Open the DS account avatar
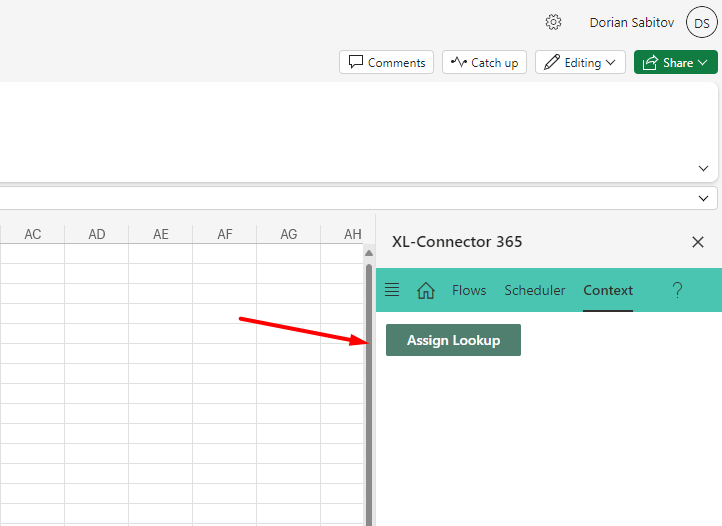Image resolution: width=722 pixels, height=526 pixels. click(x=701, y=22)
